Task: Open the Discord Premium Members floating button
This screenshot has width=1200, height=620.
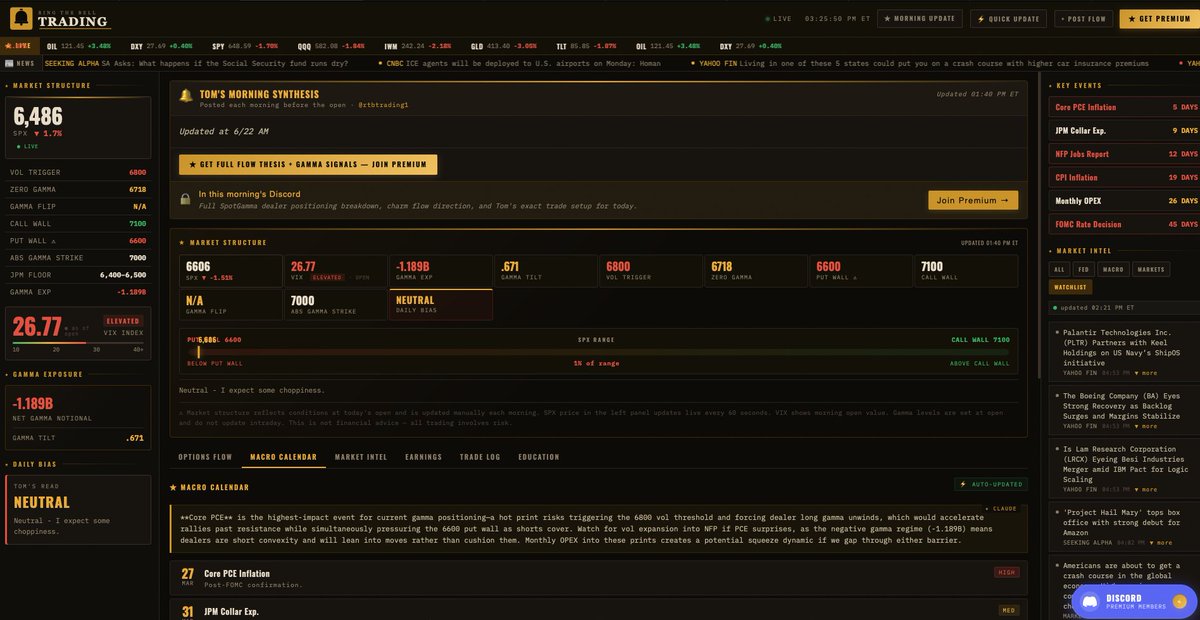Action: (1133, 602)
